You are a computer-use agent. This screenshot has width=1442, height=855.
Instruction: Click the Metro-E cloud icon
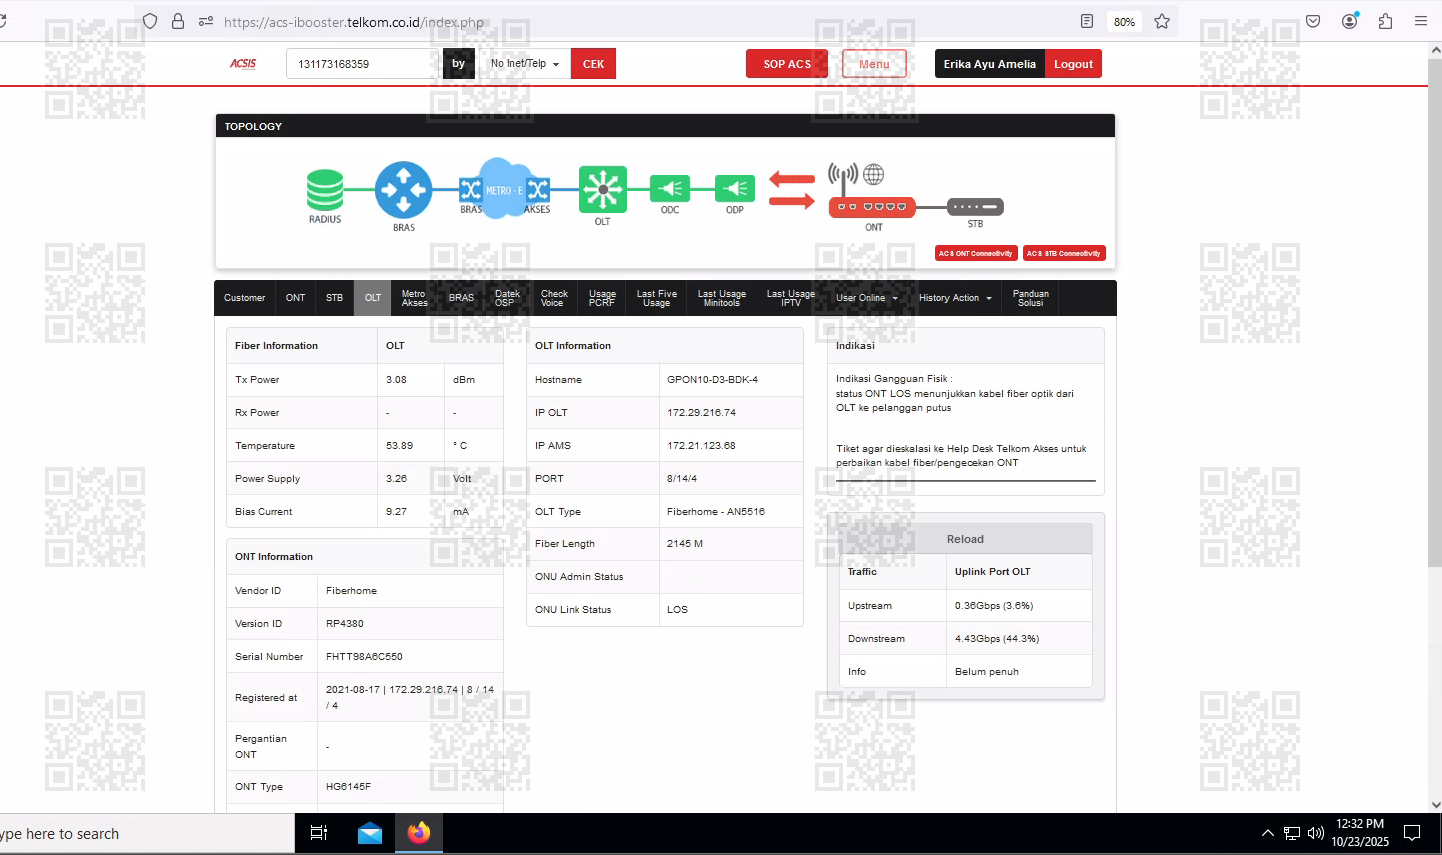click(x=505, y=188)
